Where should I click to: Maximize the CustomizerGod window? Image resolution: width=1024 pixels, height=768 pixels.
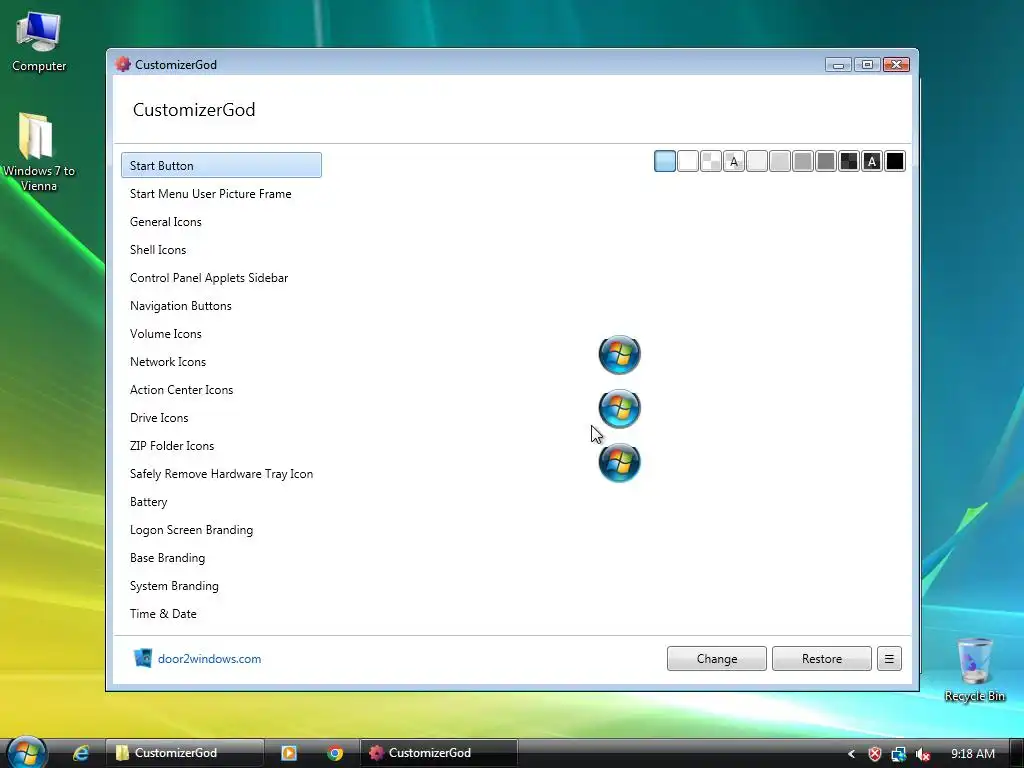coord(867,65)
